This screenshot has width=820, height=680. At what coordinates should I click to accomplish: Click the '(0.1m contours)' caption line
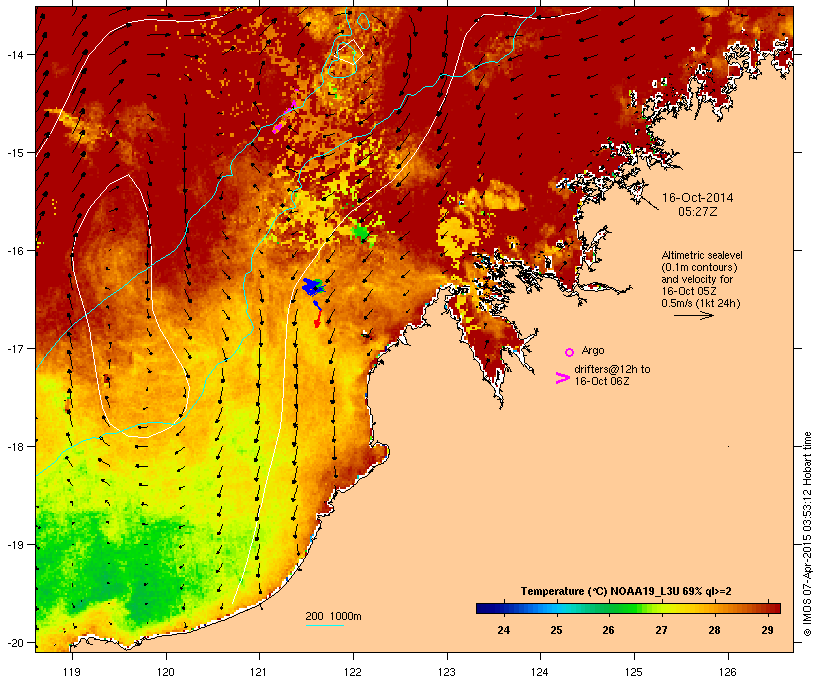(699, 267)
